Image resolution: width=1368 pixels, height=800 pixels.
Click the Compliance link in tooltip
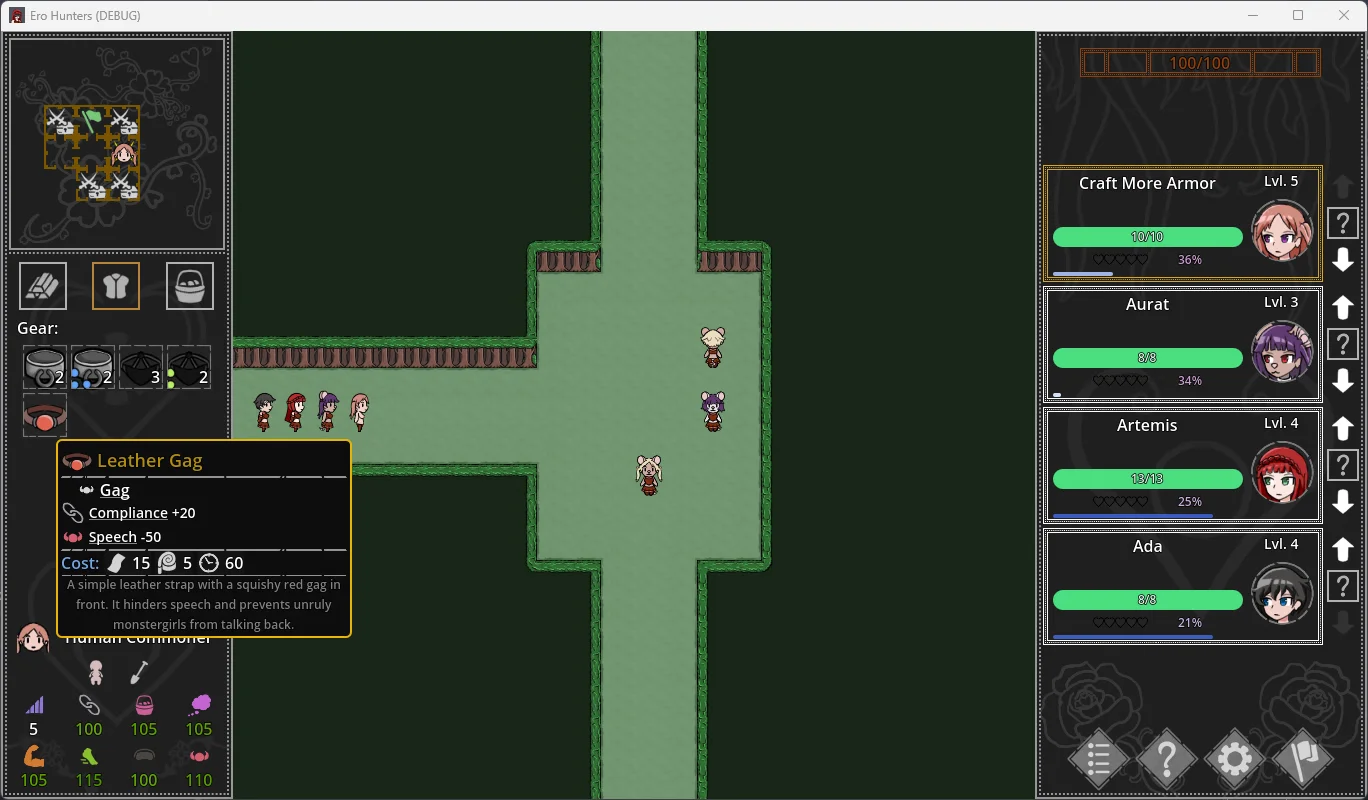pyautogui.click(x=128, y=513)
